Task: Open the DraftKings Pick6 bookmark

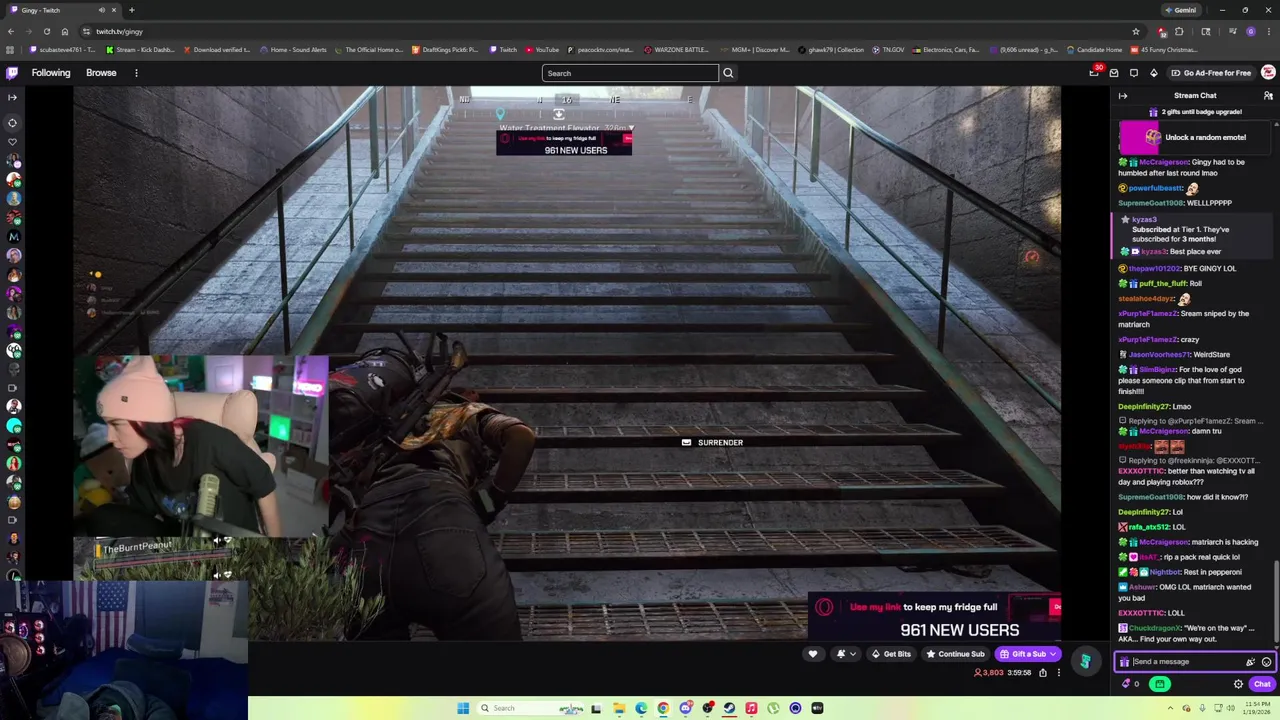Action: click(x=445, y=49)
